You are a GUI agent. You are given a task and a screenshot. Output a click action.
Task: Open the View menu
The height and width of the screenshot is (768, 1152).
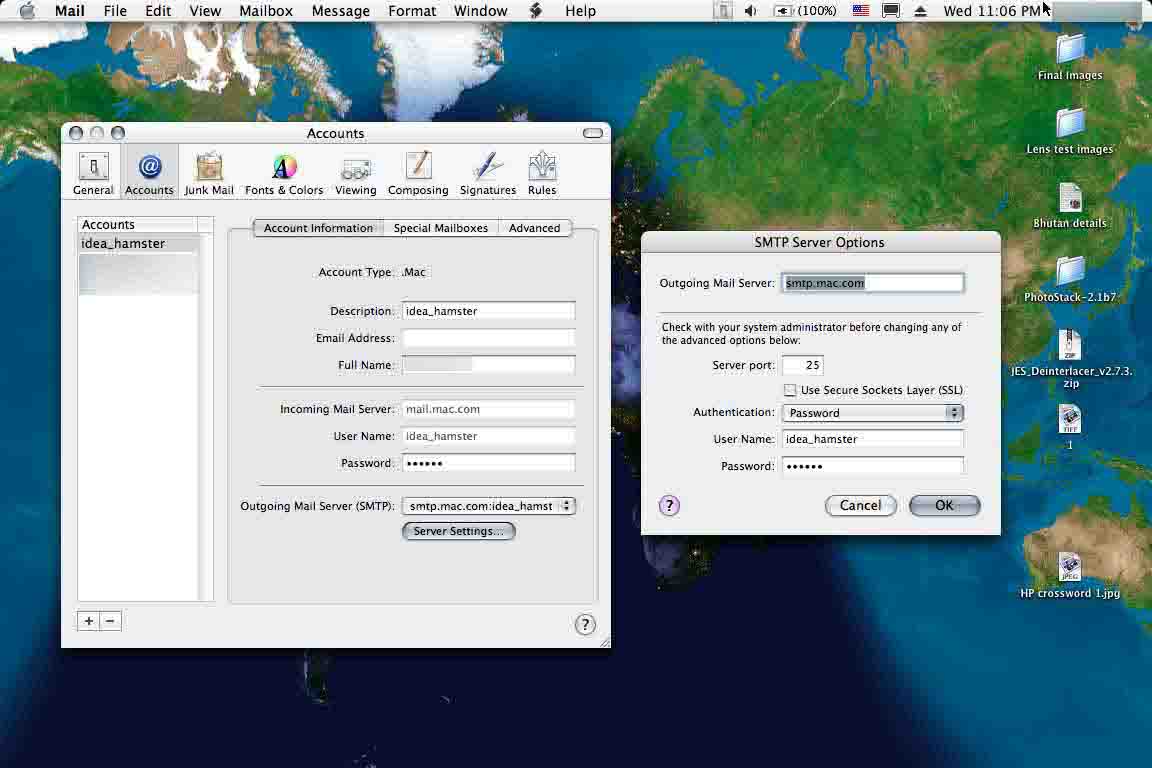(205, 11)
